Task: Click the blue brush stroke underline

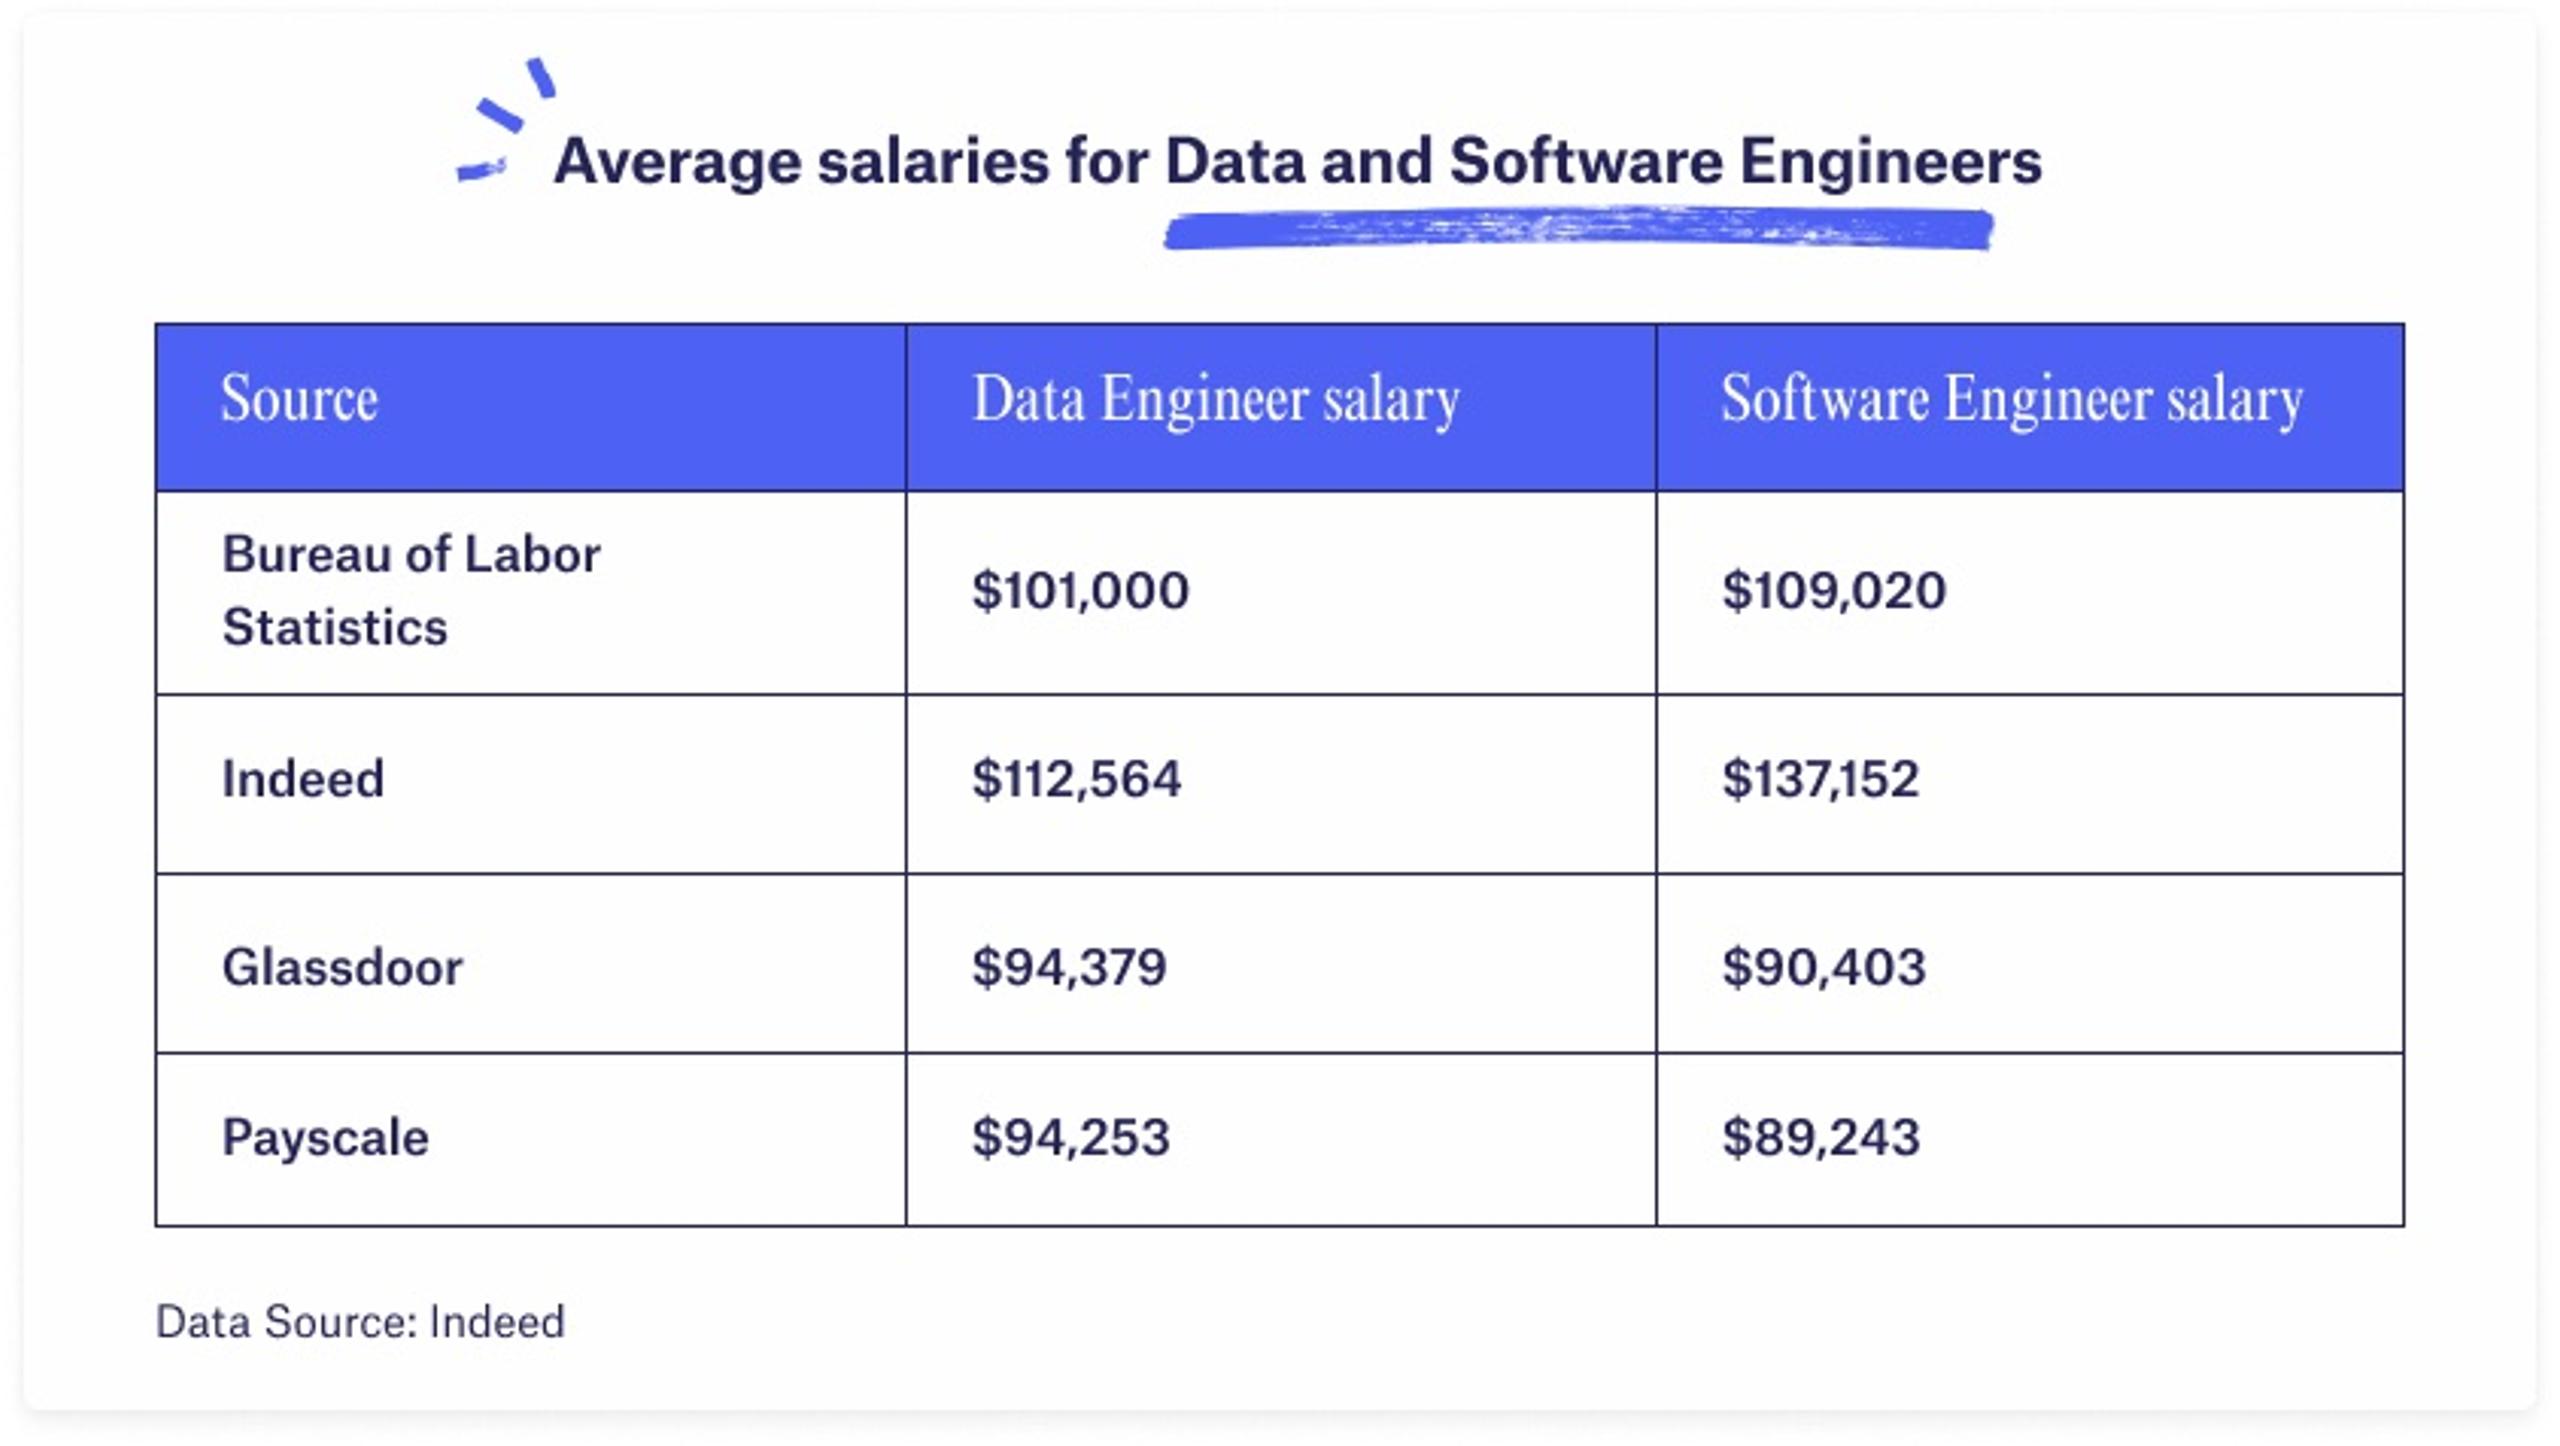Action: 1579,228
